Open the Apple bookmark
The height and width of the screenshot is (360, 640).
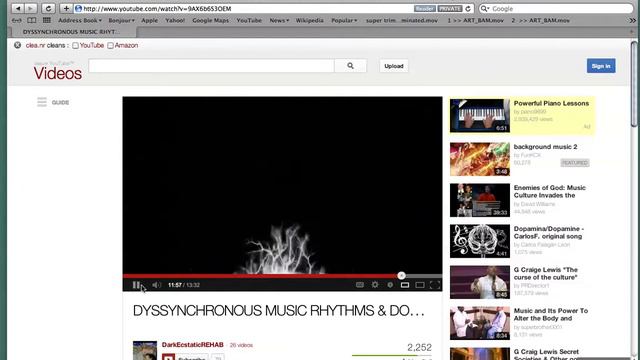(149, 20)
